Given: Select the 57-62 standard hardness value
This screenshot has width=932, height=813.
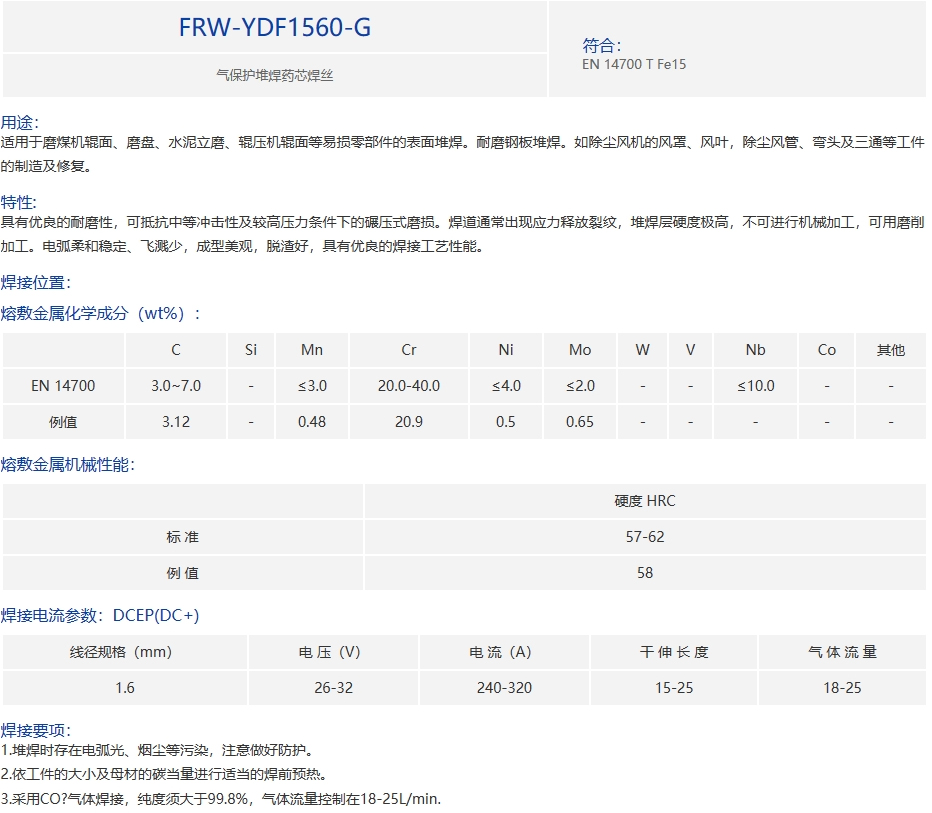Looking at the screenshot, I should (645, 537).
